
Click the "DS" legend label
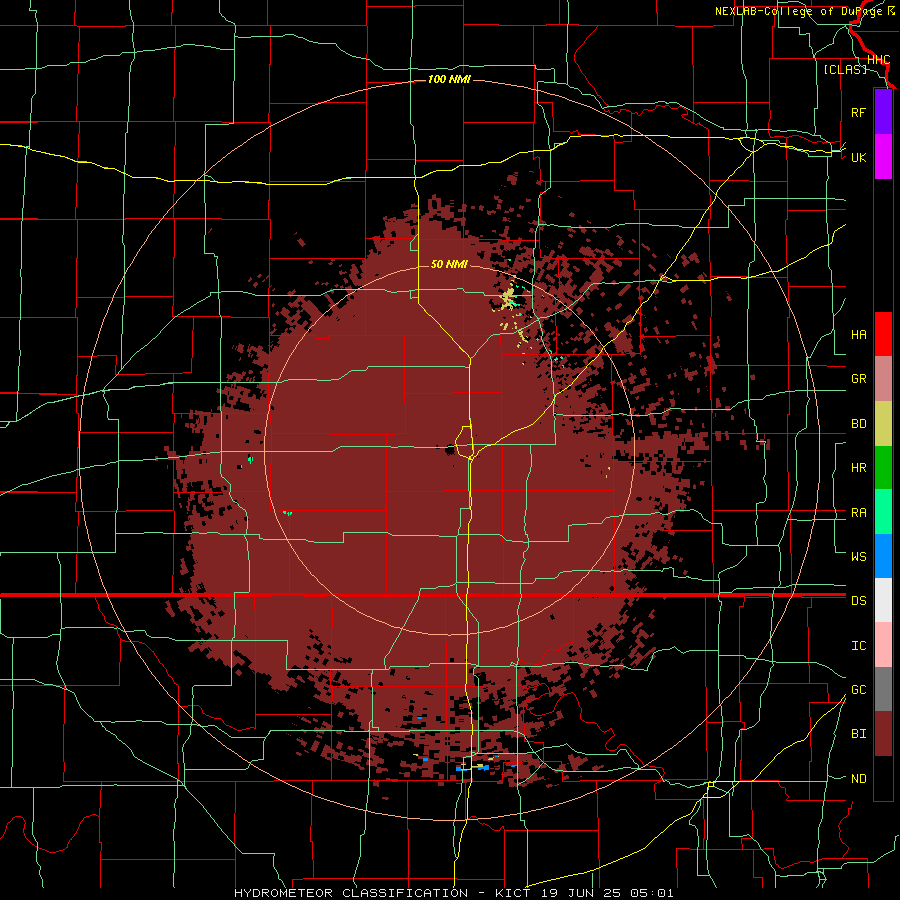858,600
